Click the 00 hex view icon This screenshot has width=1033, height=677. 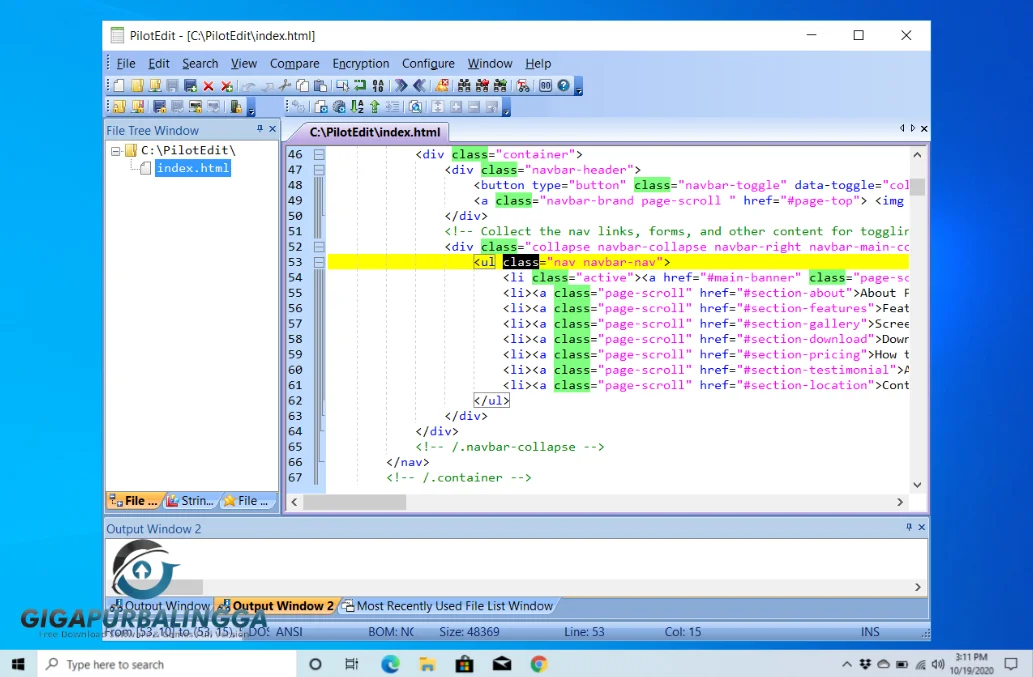545,86
